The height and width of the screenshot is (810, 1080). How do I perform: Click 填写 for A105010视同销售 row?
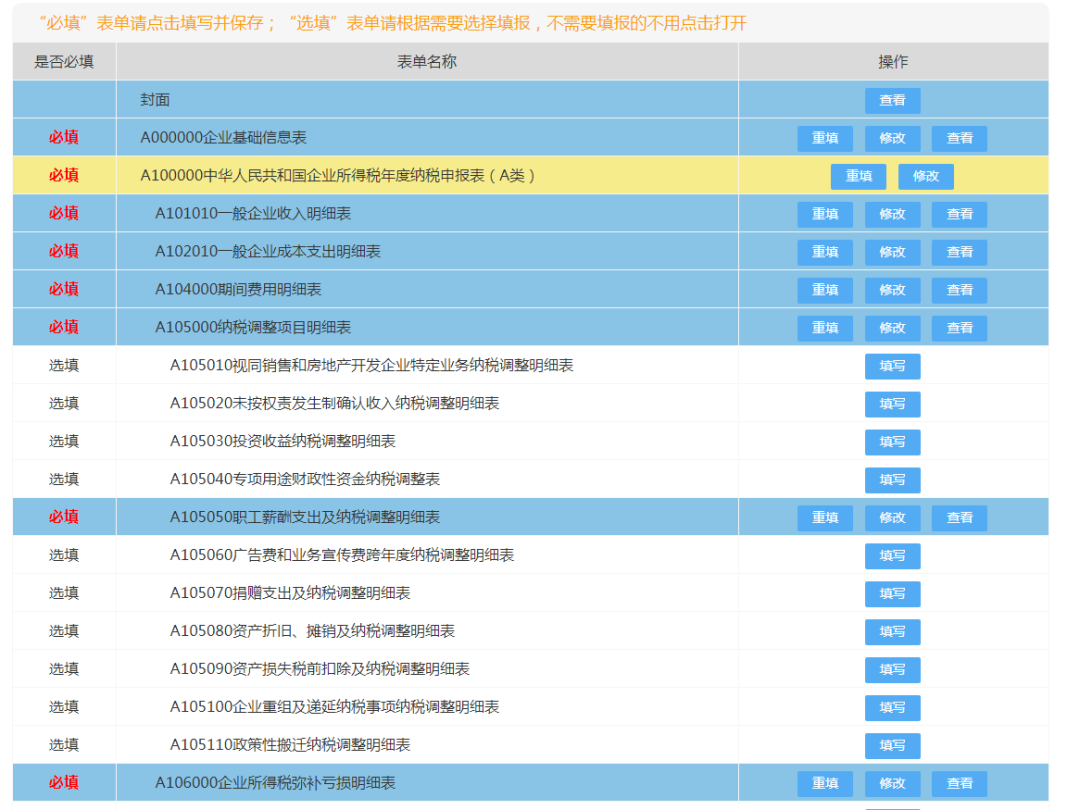coord(892,366)
